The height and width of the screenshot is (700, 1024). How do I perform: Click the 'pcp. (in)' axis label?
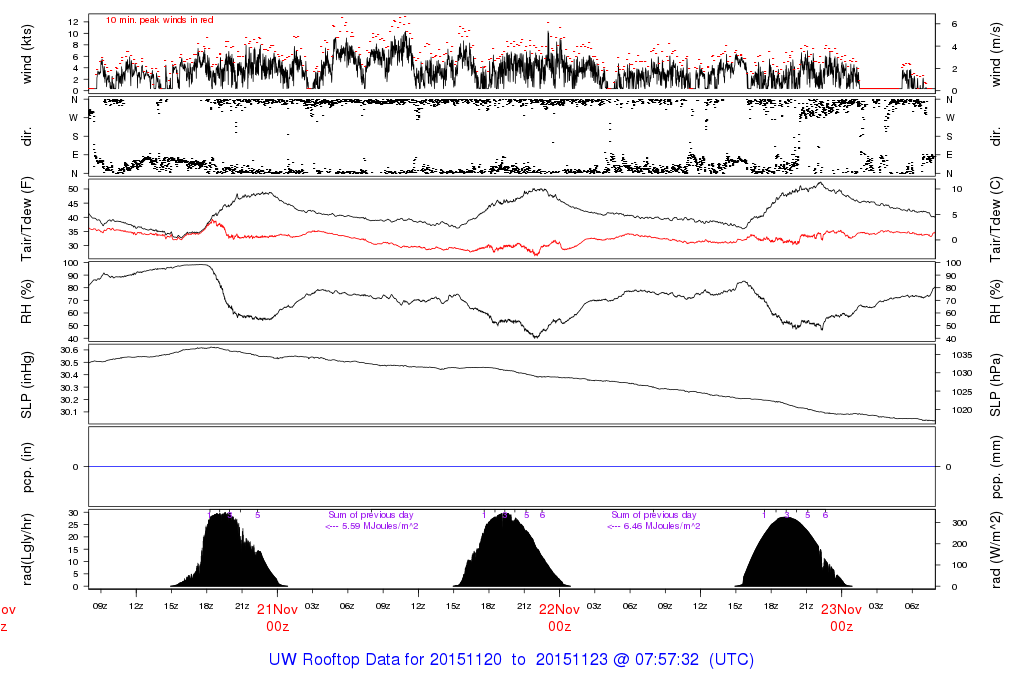27,466
